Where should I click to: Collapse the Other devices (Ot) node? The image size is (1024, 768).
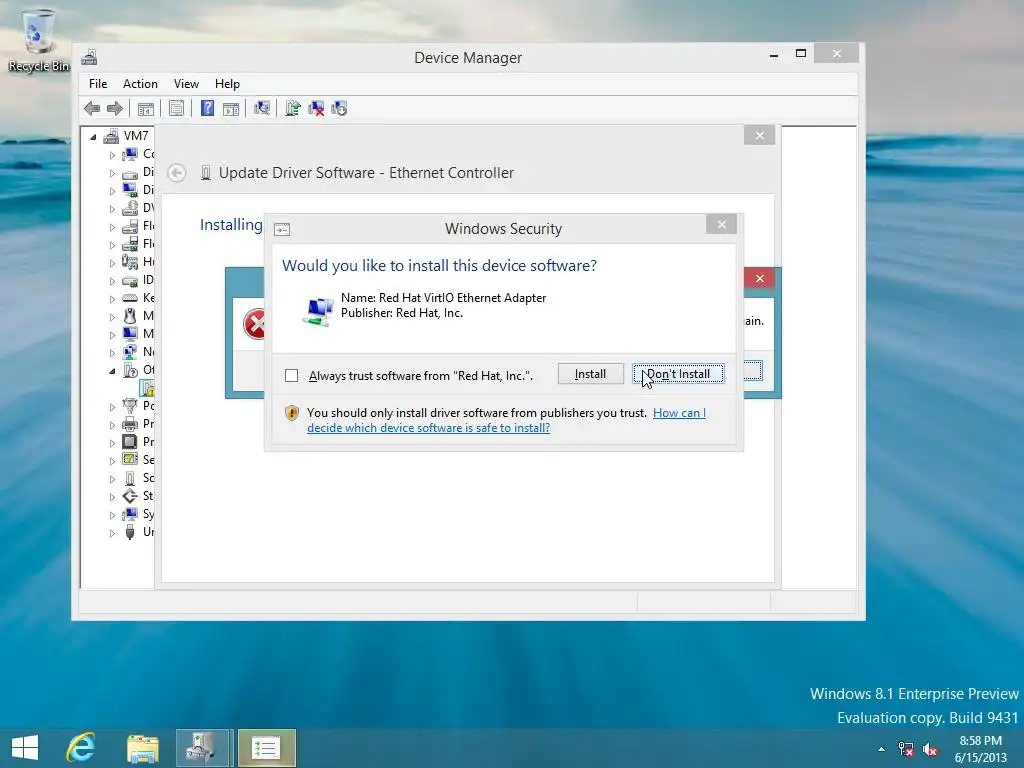point(112,371)
